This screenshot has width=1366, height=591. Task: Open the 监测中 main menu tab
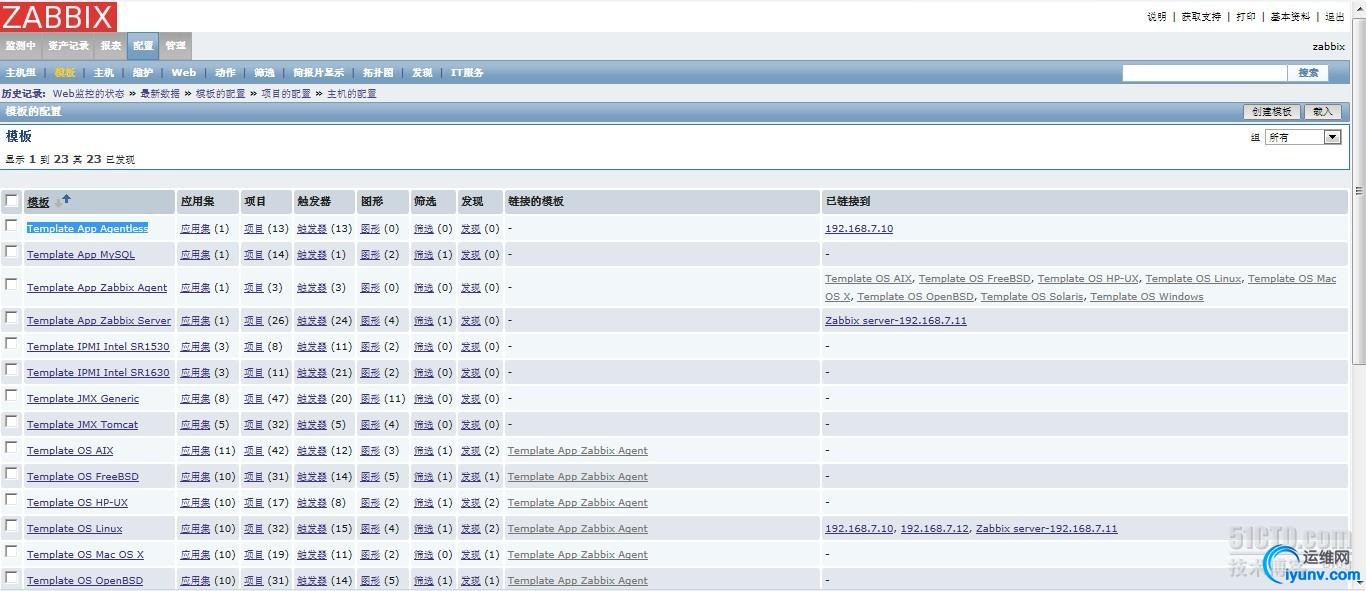20,46
